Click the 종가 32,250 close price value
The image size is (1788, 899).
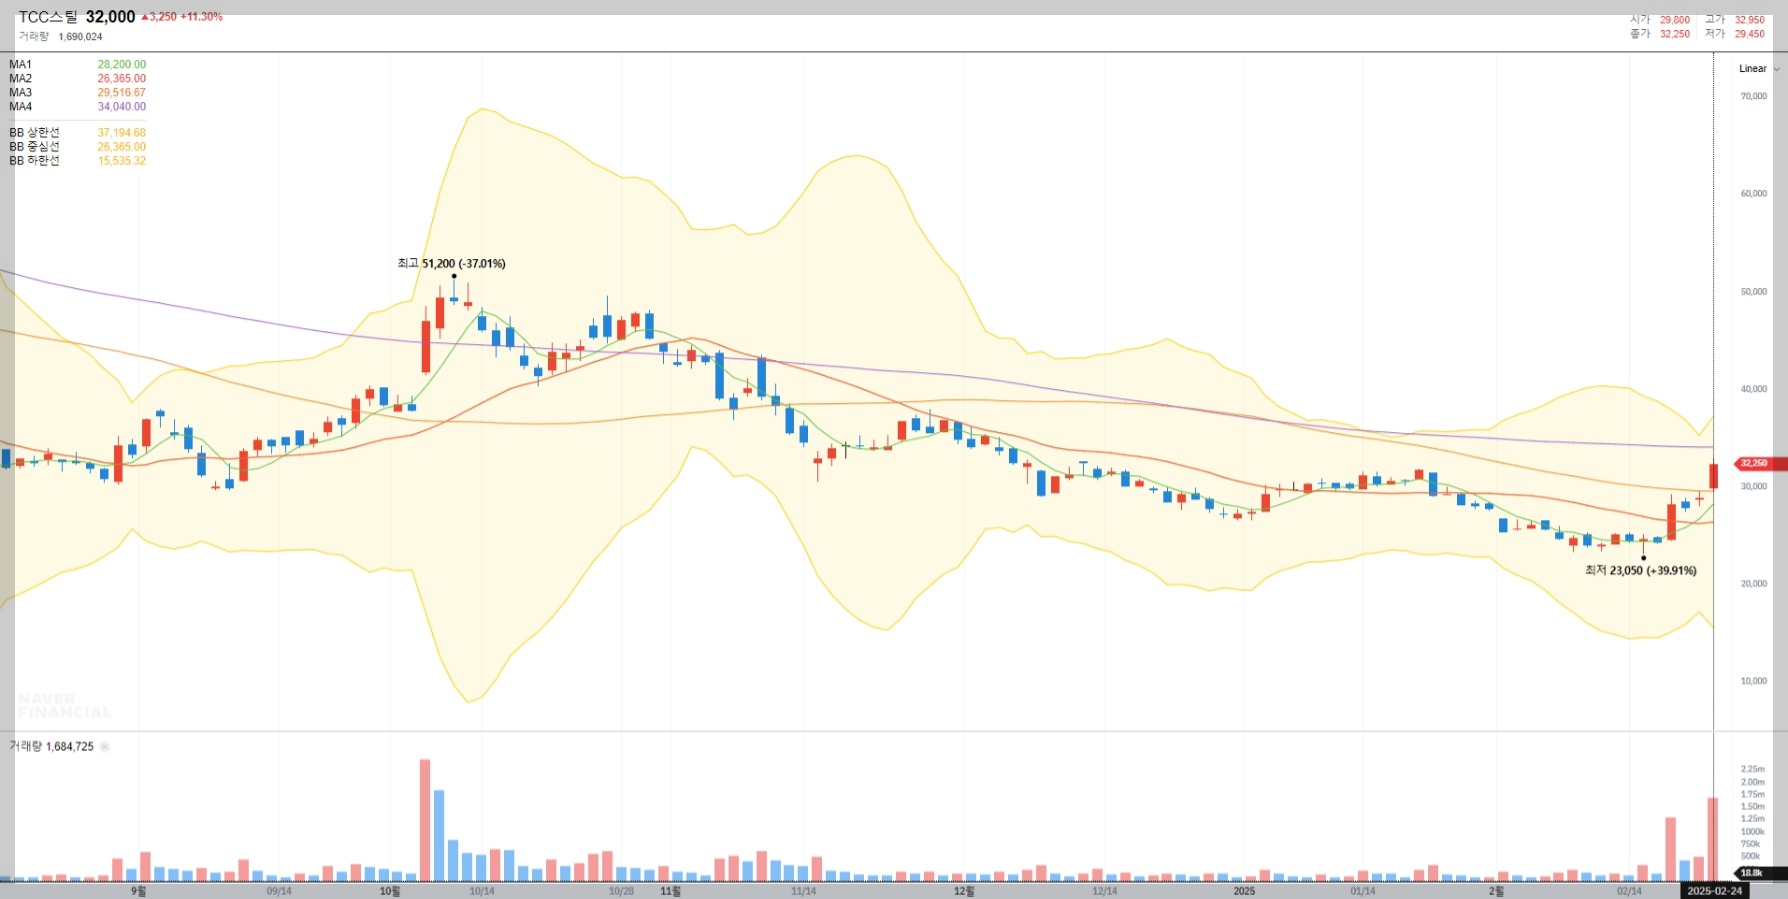(1675, 34)
